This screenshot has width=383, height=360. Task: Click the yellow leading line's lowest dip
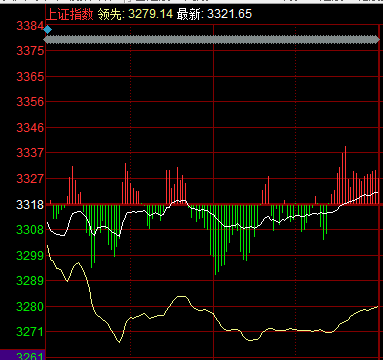tap(119, 341)
